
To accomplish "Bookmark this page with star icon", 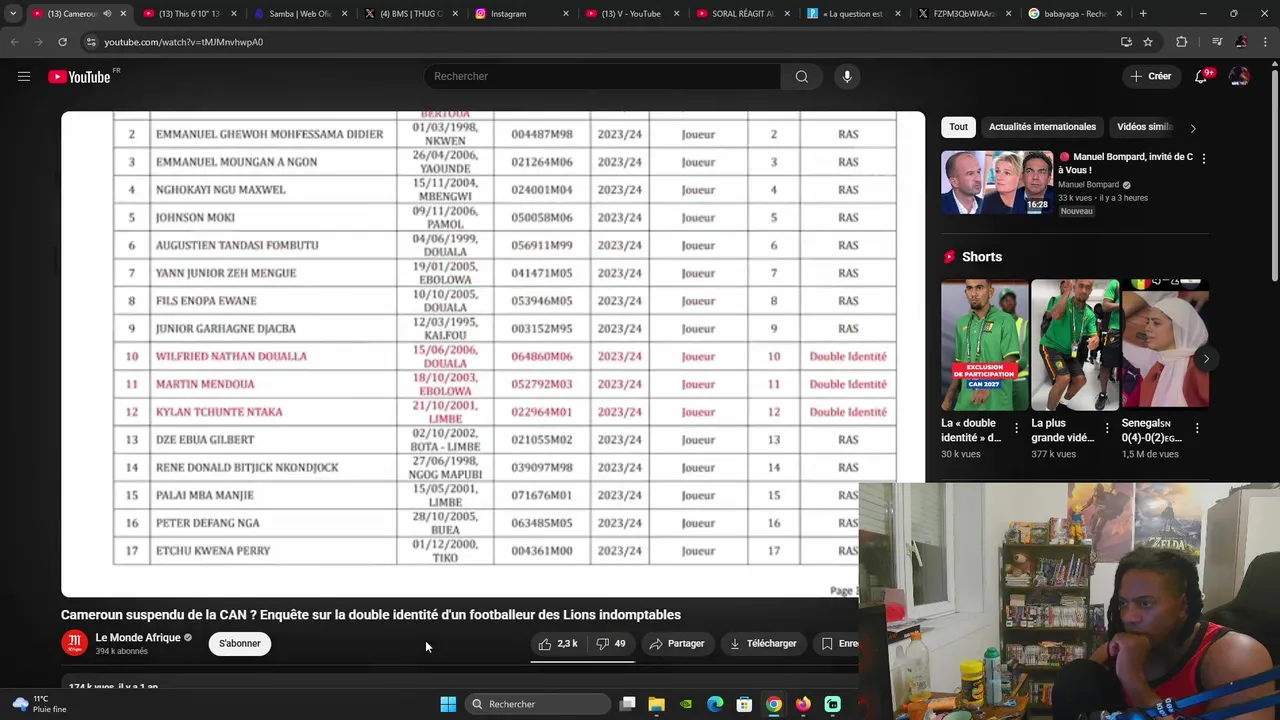I will point(1148,42).
